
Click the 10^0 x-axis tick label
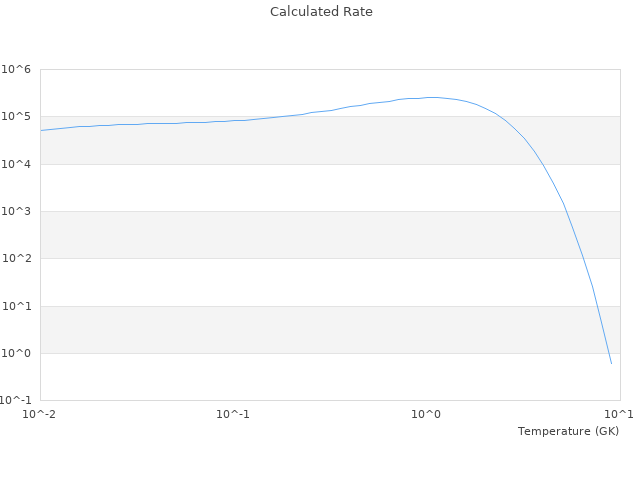click(427, 414)
